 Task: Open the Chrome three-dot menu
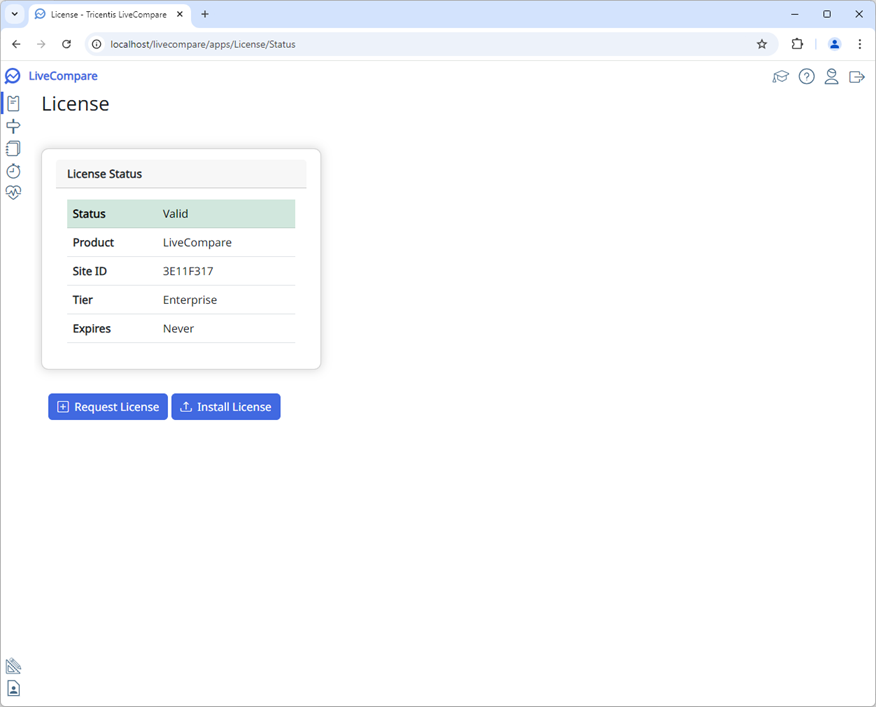click(860, 44)
